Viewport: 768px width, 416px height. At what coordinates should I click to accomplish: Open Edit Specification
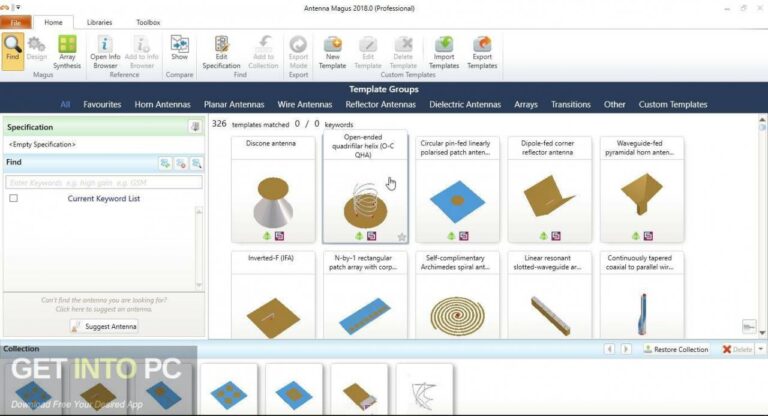[x=221, y=51]
